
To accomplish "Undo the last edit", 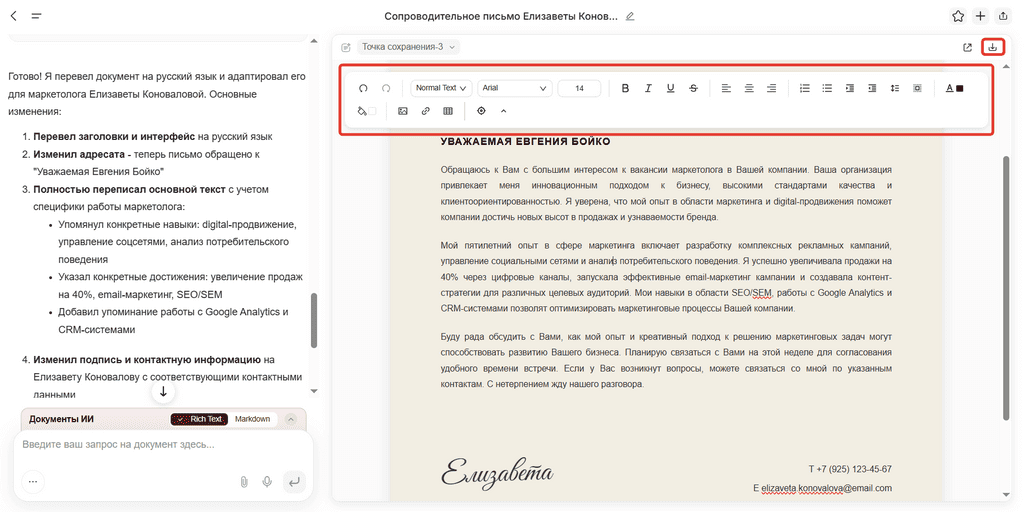I will (x=363, y=88).
